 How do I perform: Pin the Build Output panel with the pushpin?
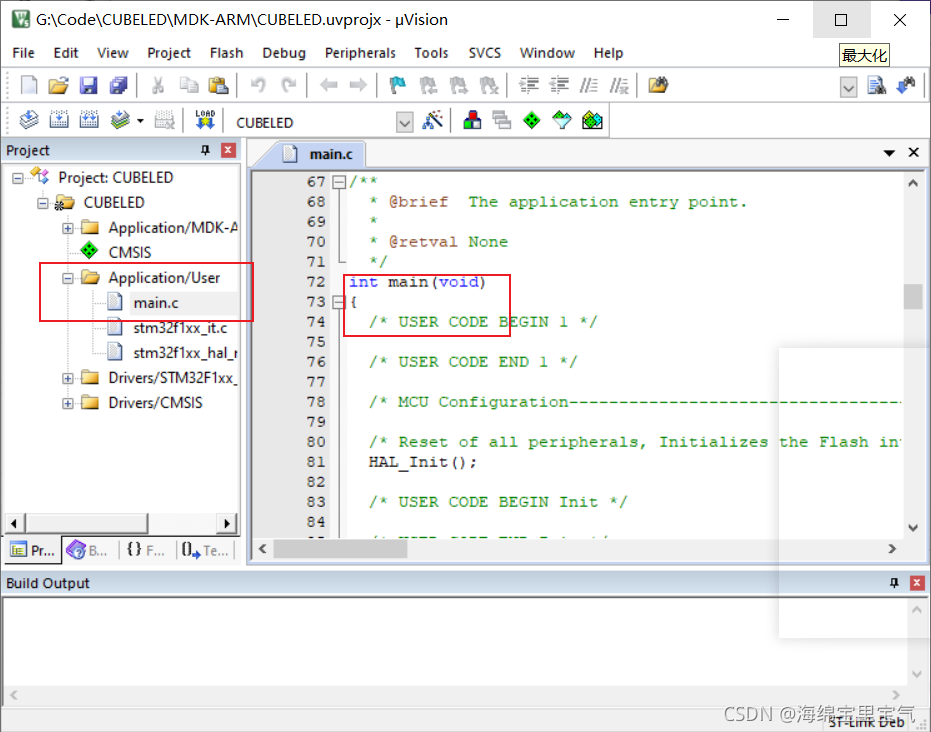(x=894, y=583)
